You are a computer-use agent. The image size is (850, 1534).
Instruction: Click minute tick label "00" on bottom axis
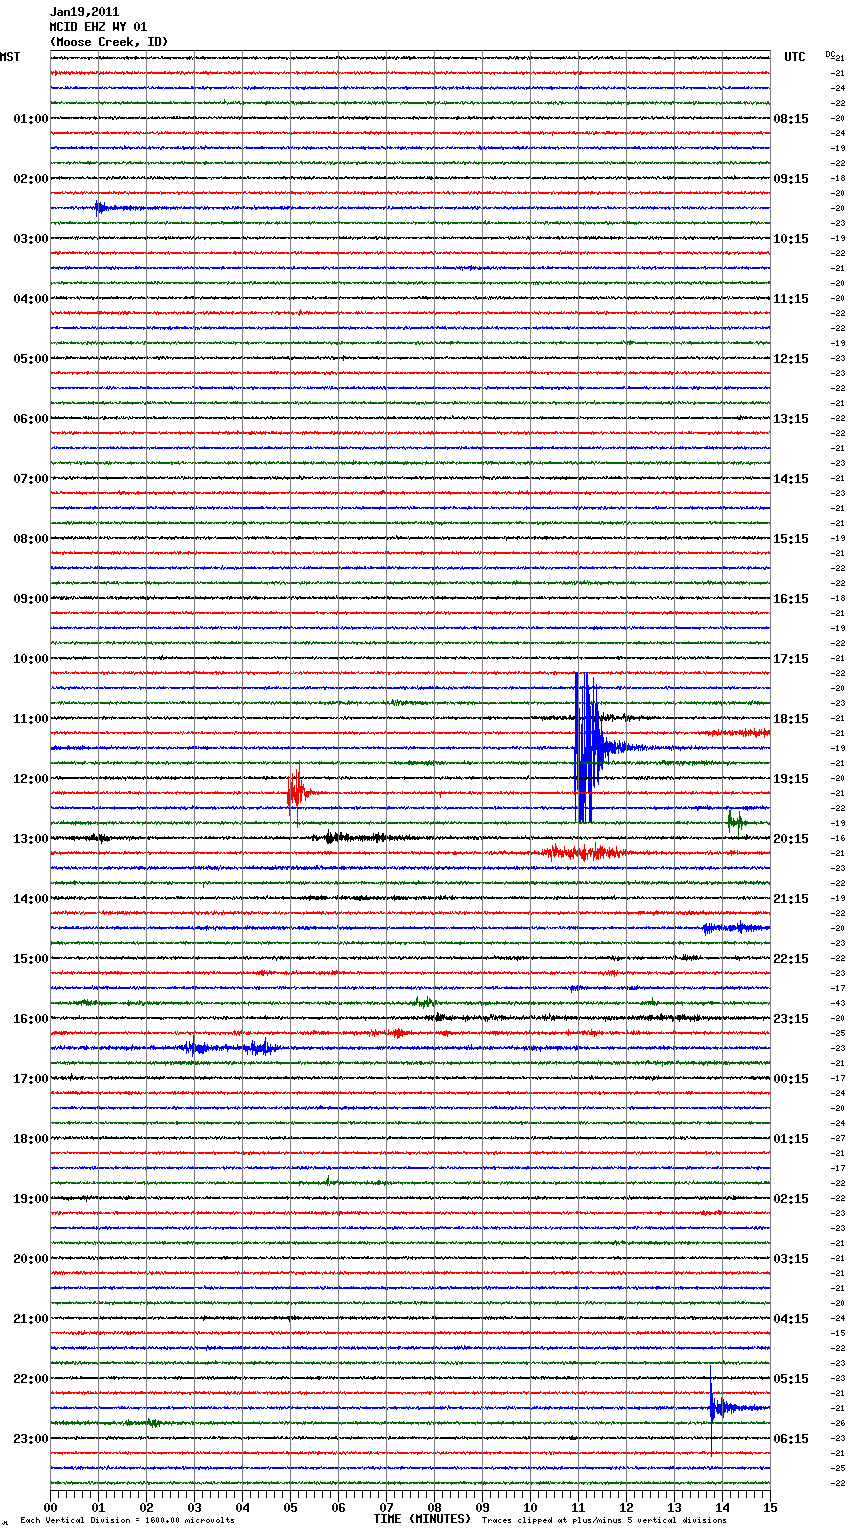point(50,1508)
